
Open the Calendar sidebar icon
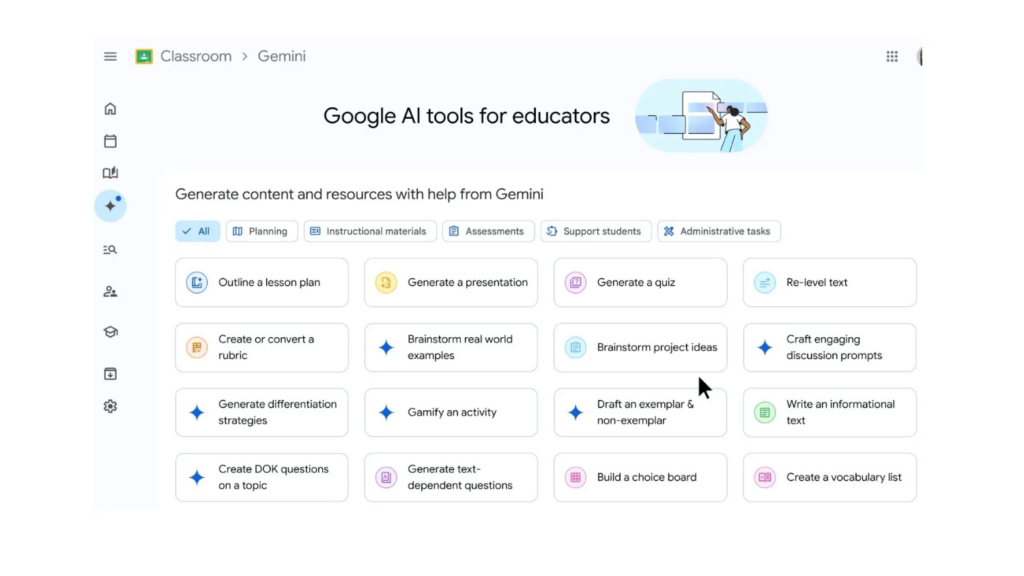pyautogui.click(x=110, y=141)
